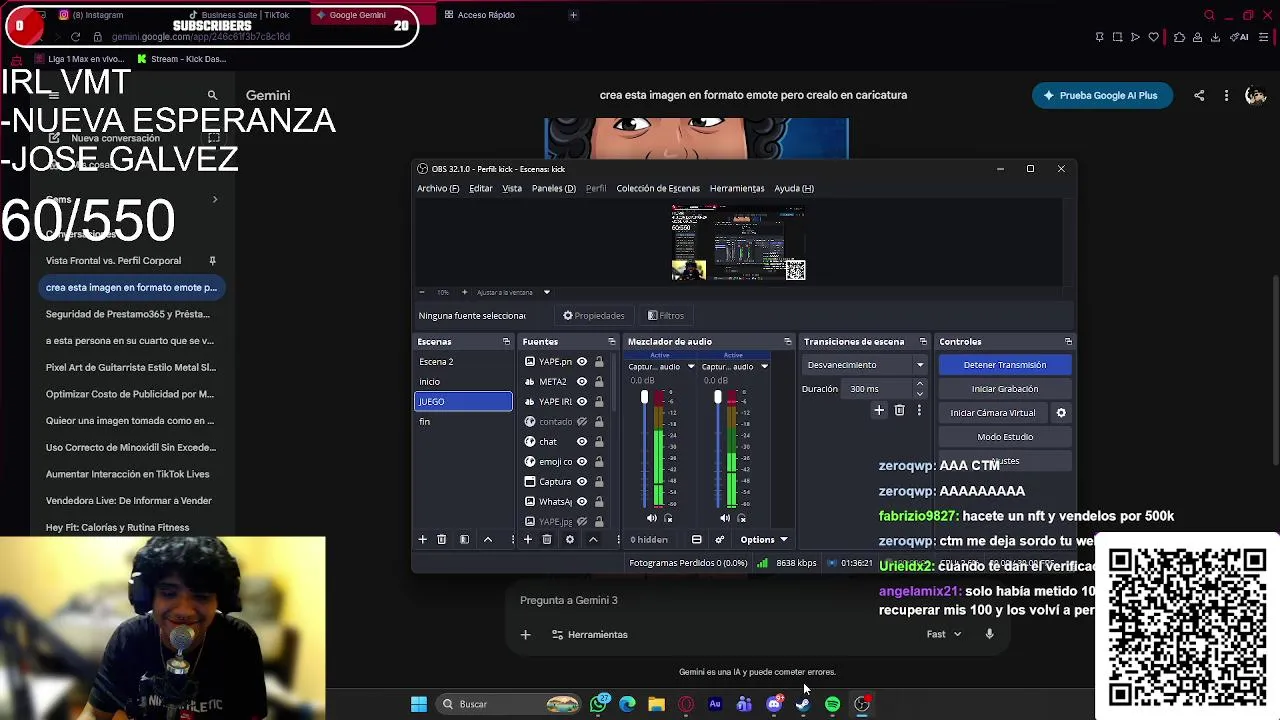The width and height of the screenshot is (1280, 720).
Task: Open the Editar menu in OBS
Action: 481,188
